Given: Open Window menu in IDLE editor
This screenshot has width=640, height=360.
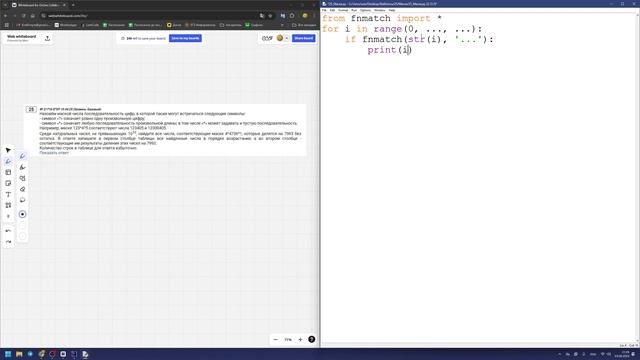Looking at the screenshot, I should 379,10.
